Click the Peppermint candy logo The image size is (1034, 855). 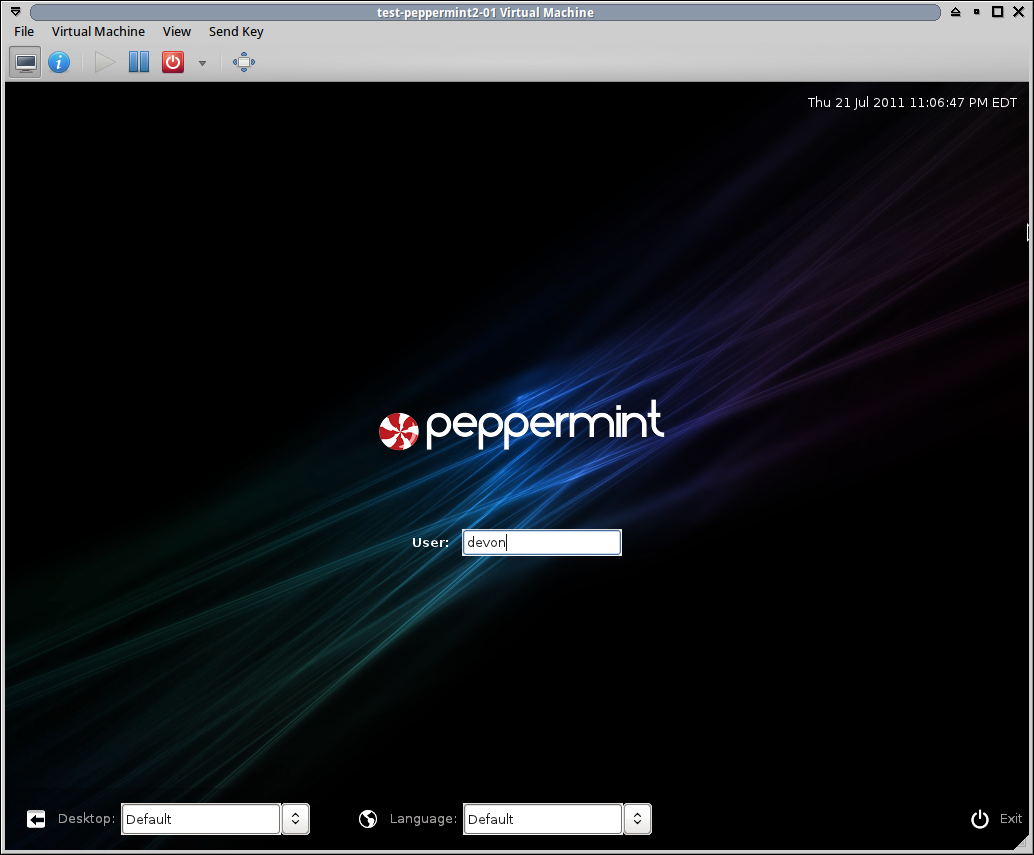pos(398,431)
